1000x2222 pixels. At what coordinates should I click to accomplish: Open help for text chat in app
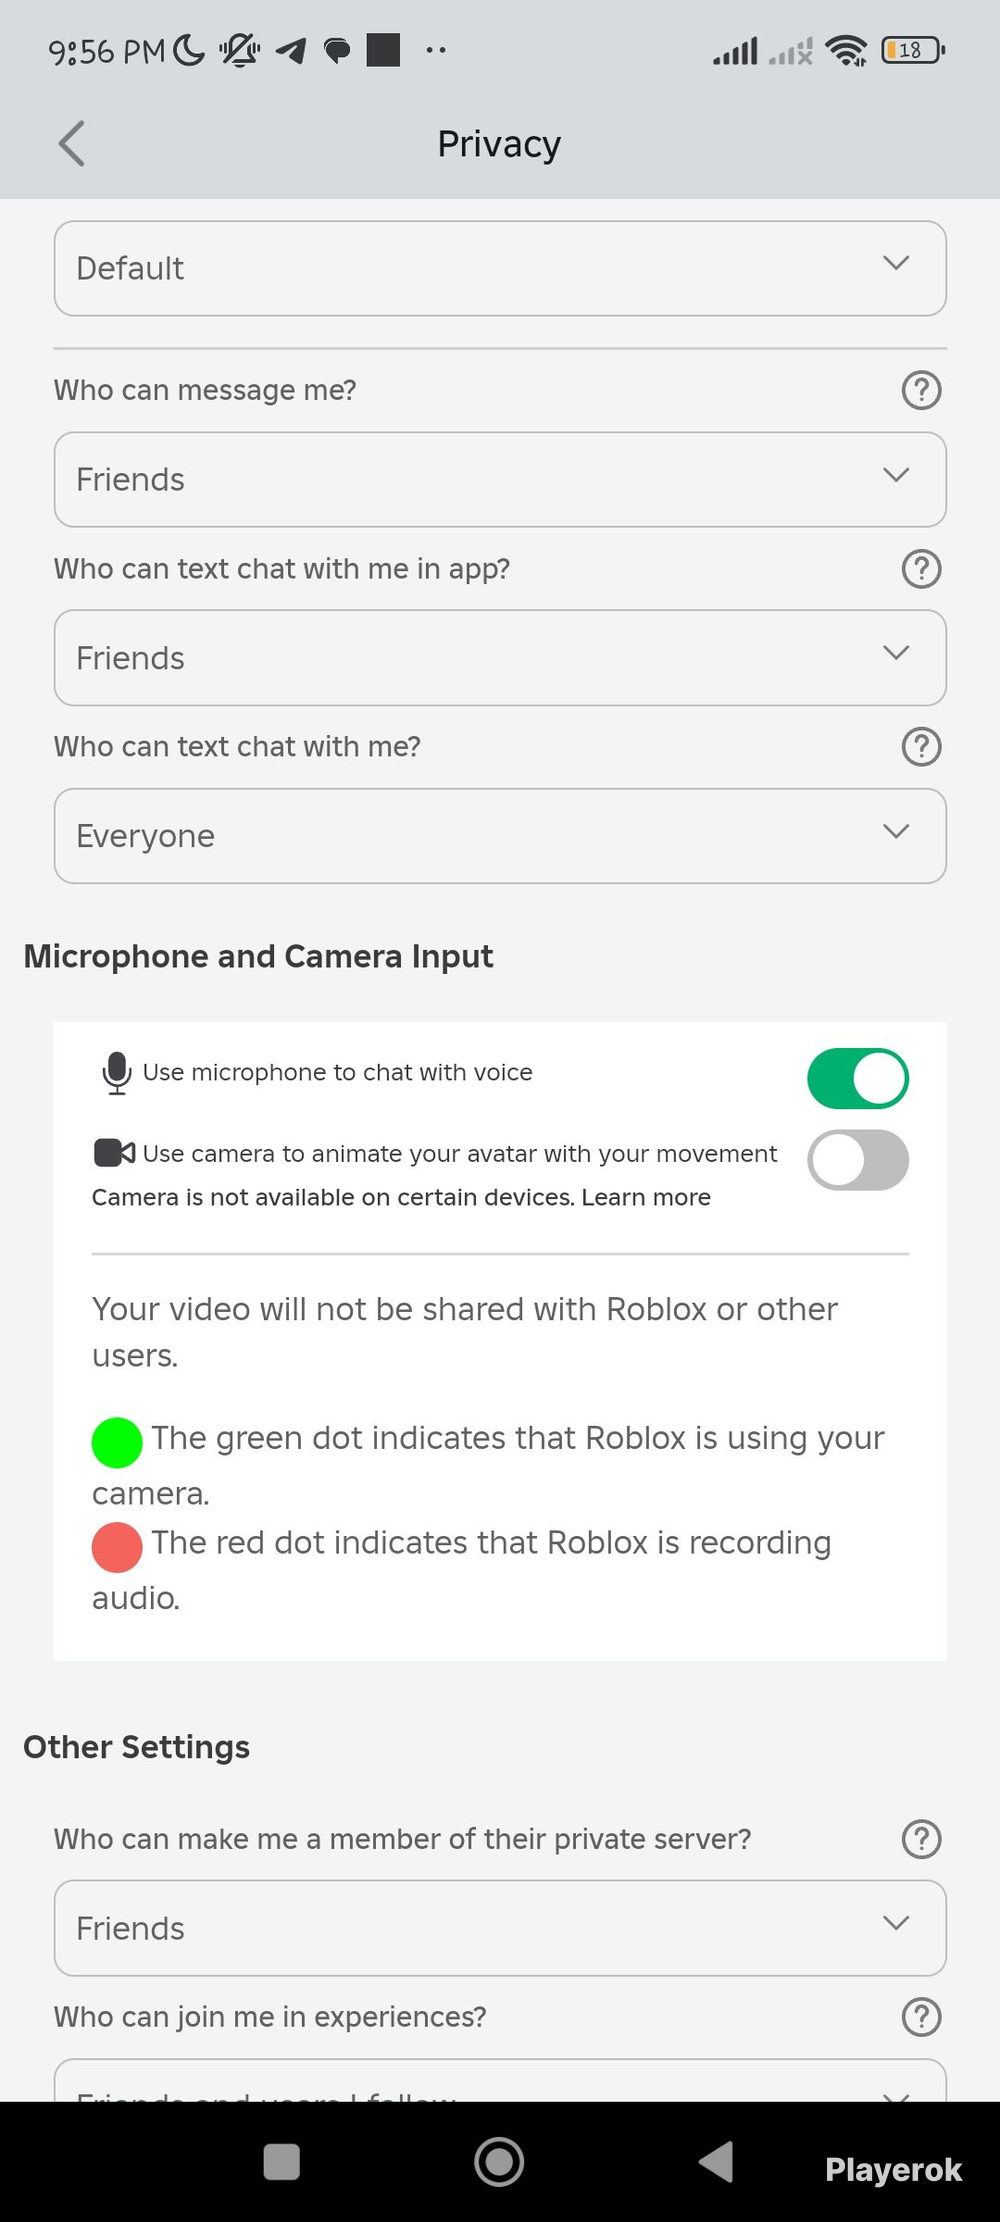click(921, 568)
